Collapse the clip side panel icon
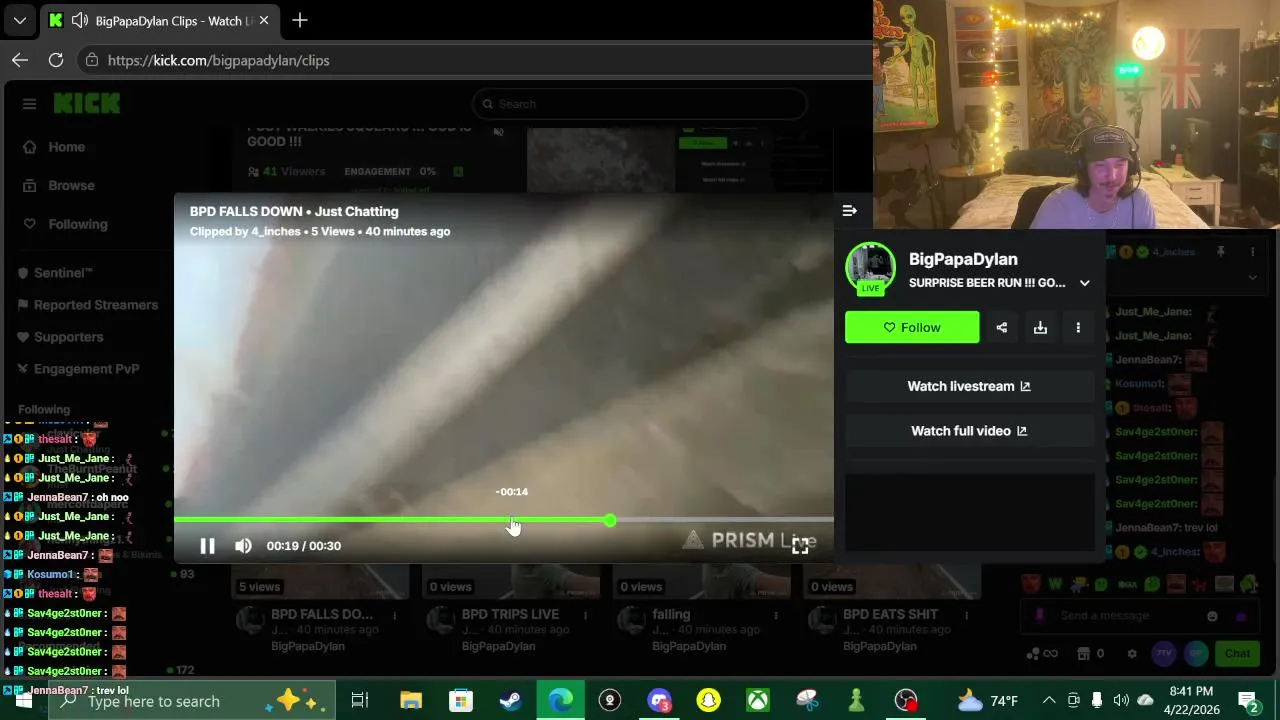The height and width of the screenshot is (720, 1280). point(849,210)
